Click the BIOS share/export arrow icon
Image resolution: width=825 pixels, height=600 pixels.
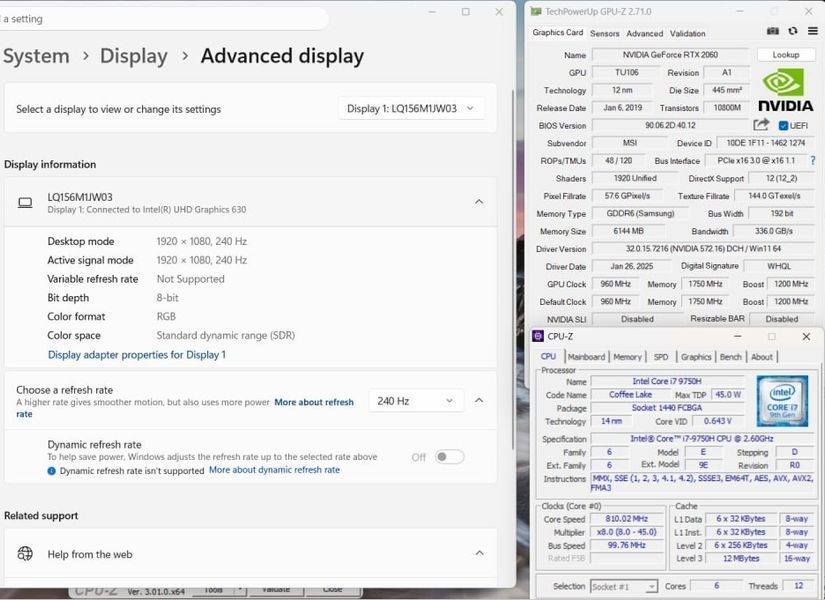(x=761, y=125)
